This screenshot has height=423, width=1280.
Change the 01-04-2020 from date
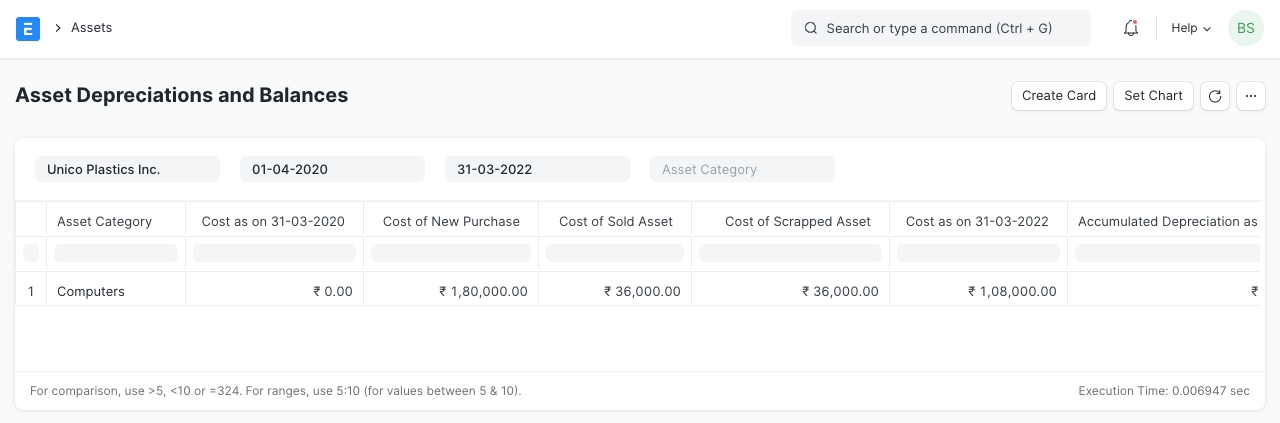click(x=332, y=169)
